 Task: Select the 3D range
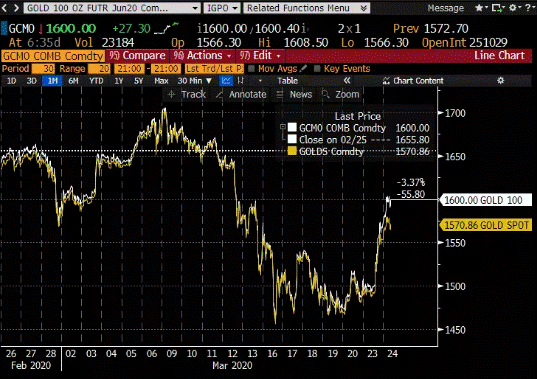pos(32,81)
